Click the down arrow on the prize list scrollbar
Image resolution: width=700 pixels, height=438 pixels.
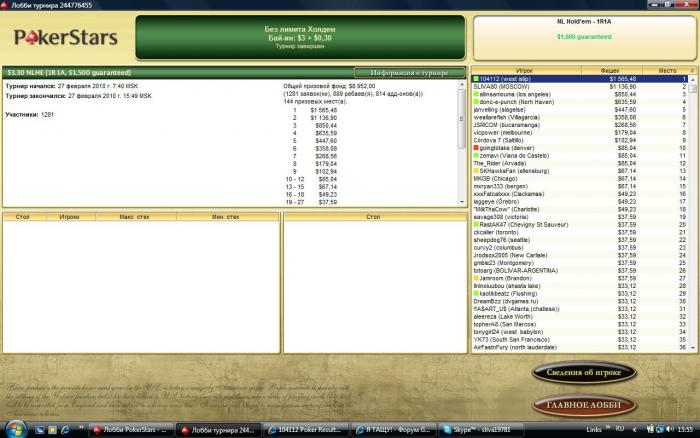click(x=462, y=202)
